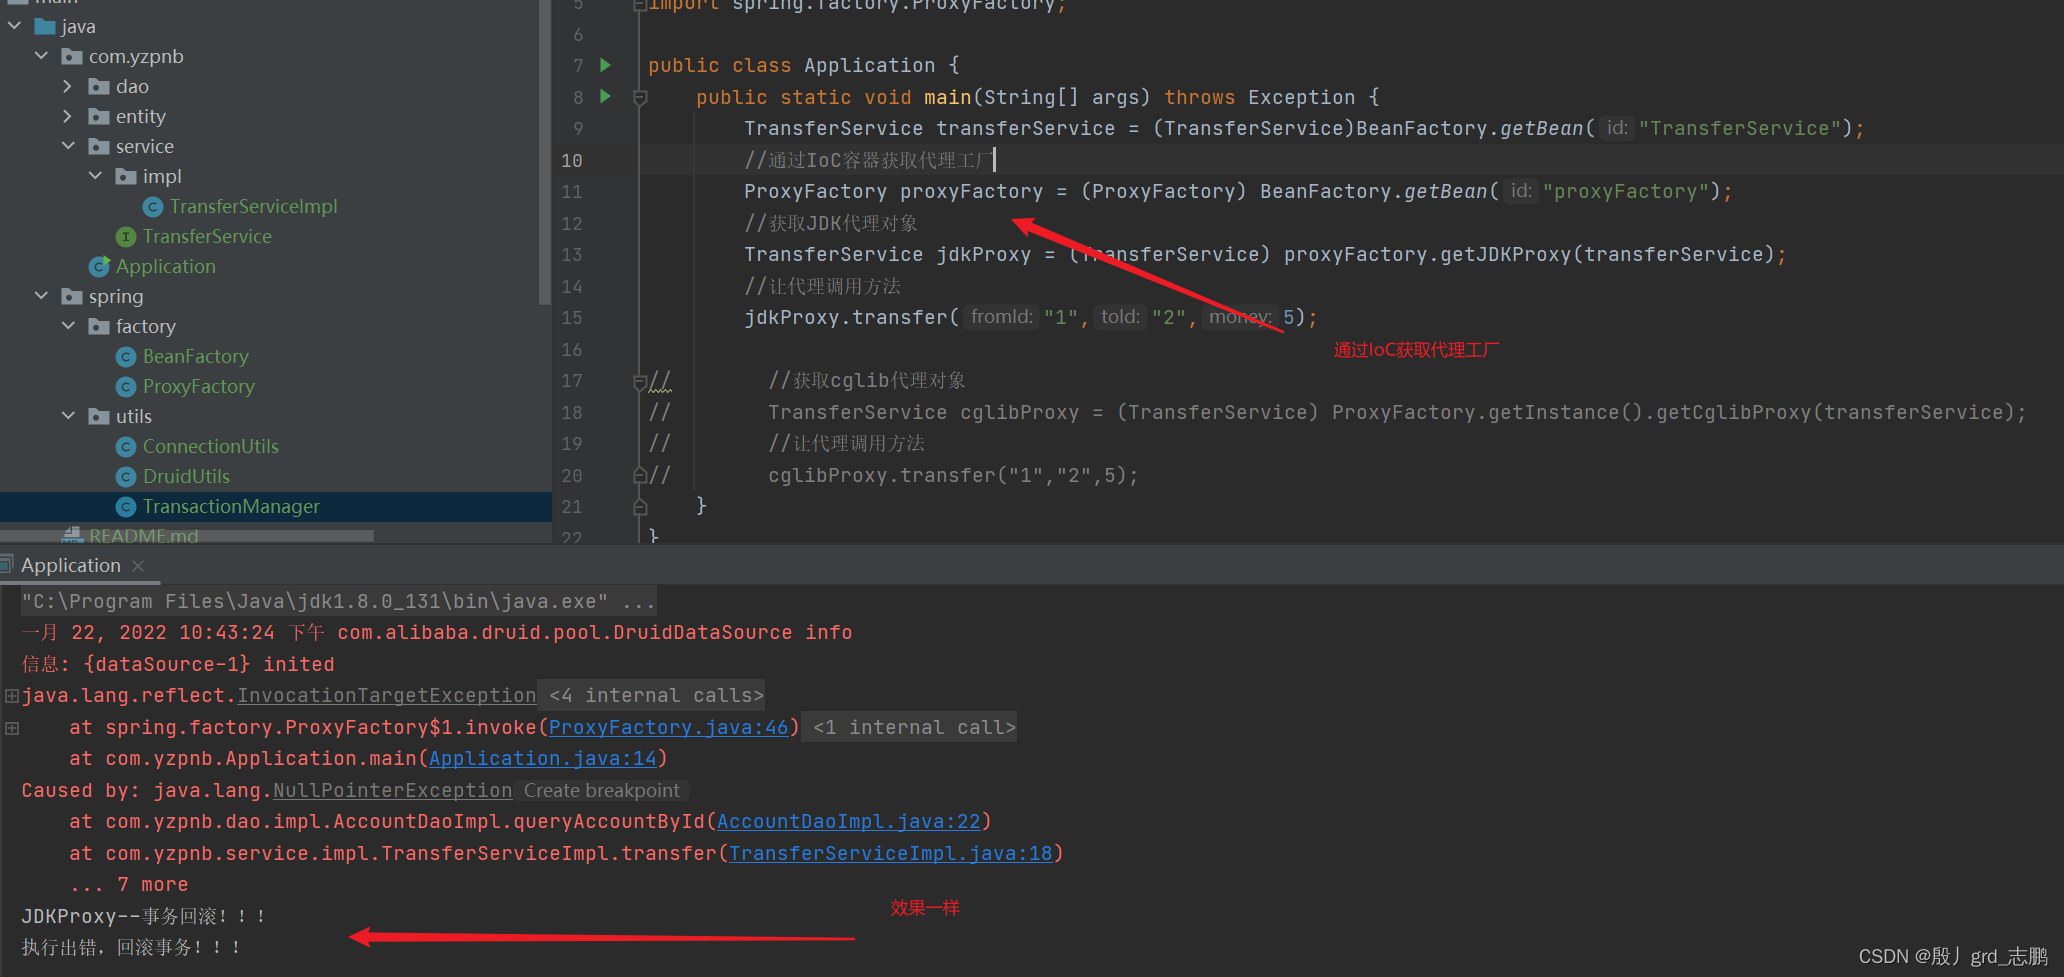Image resolution: width=2064 pixels, height=977 pixels.
Task: Click the project tree horizontal scrollbar
Action: (187, 536)
